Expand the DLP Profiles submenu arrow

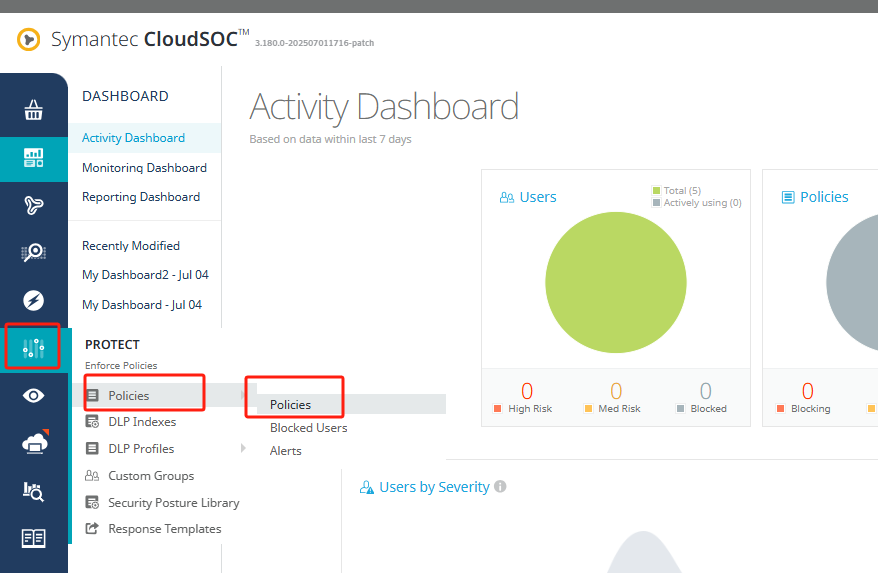tap(243, 448)
